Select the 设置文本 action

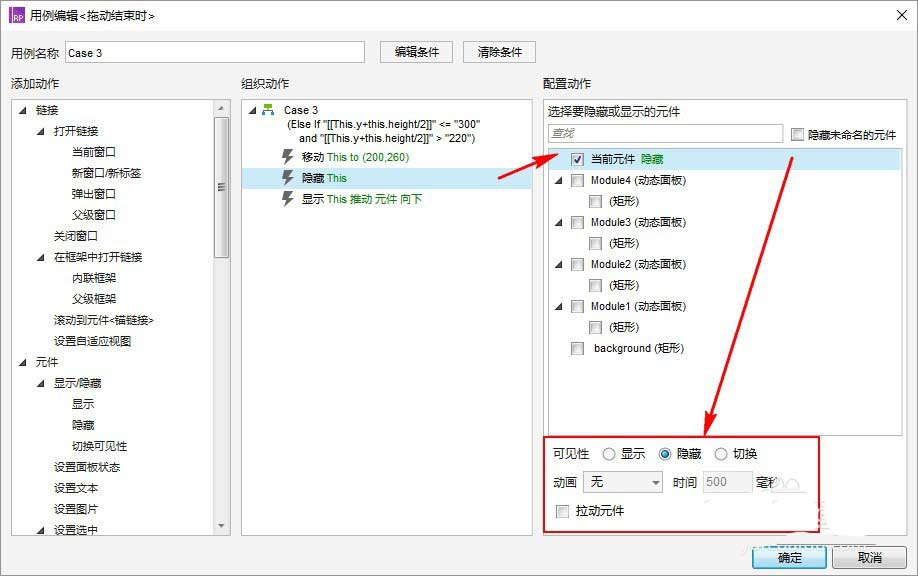(x=76, y=488)
